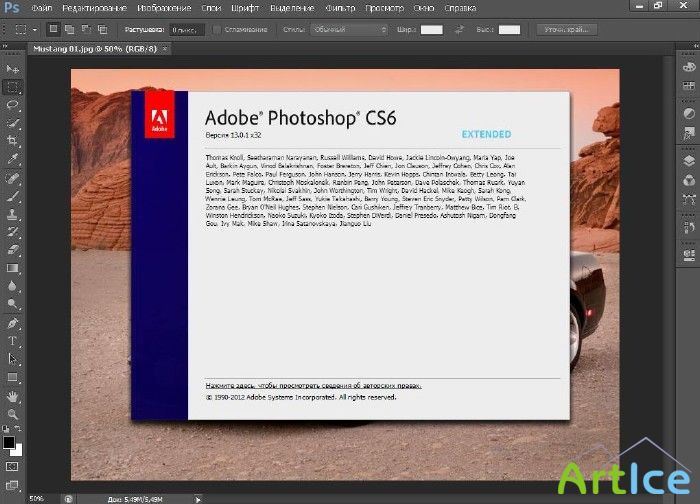
Task: Select the Gradient tool
Action: tap(12, 268)
